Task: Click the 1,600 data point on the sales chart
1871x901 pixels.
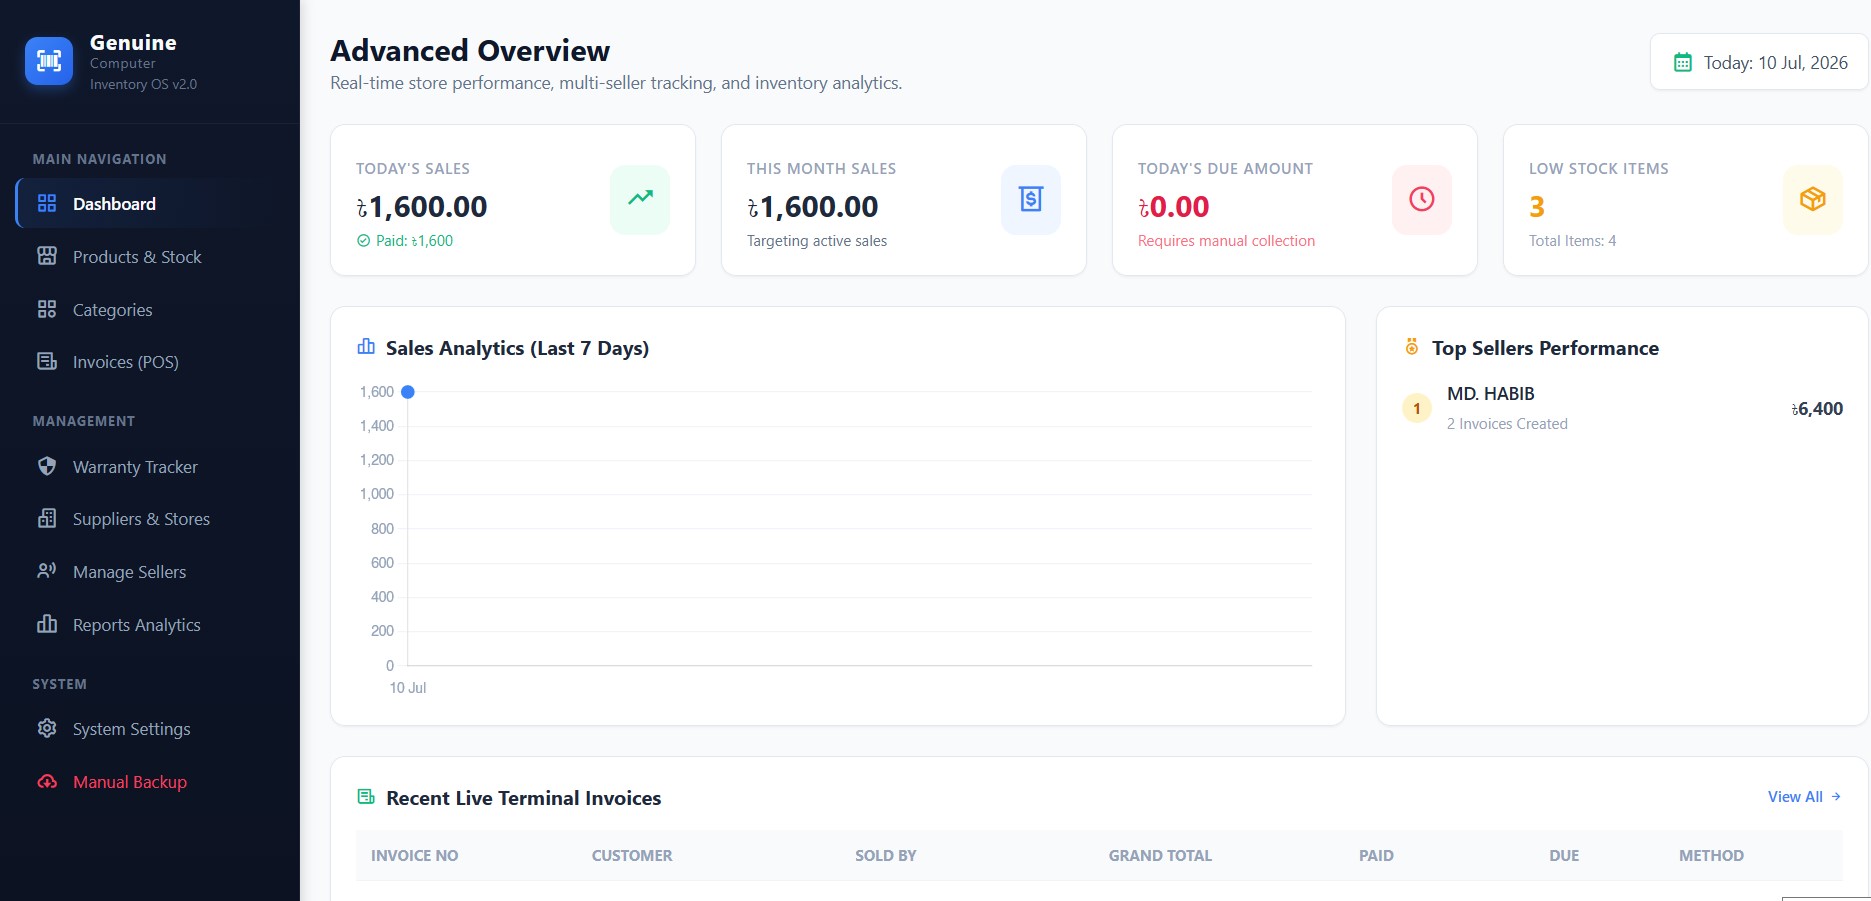Action: 408,392
